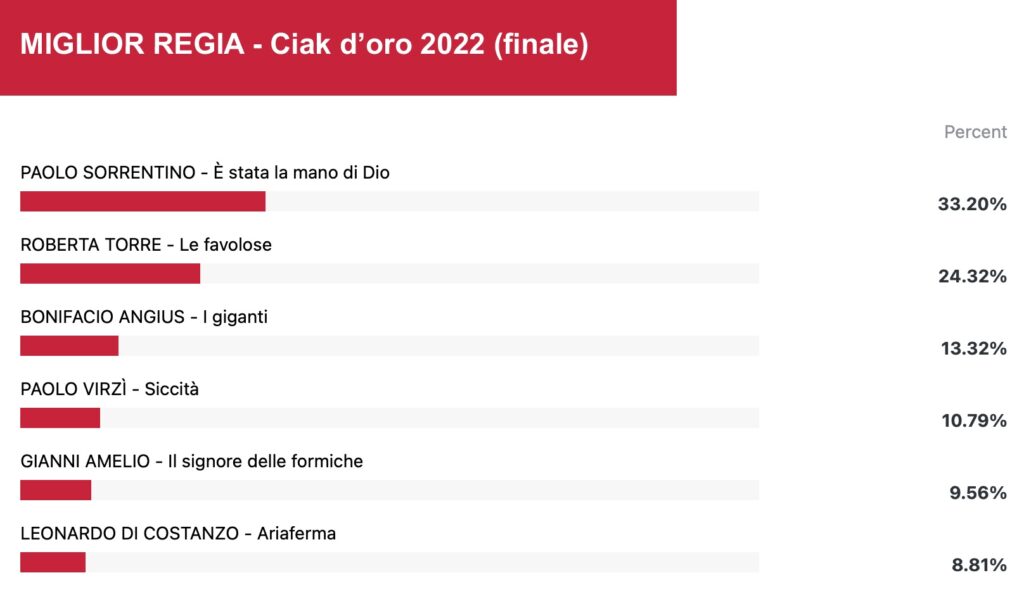Select the LEONARDO DI COSTANZO - Ariaferma label
This screenshot has height=599, width=1024.
coord(178,534)
